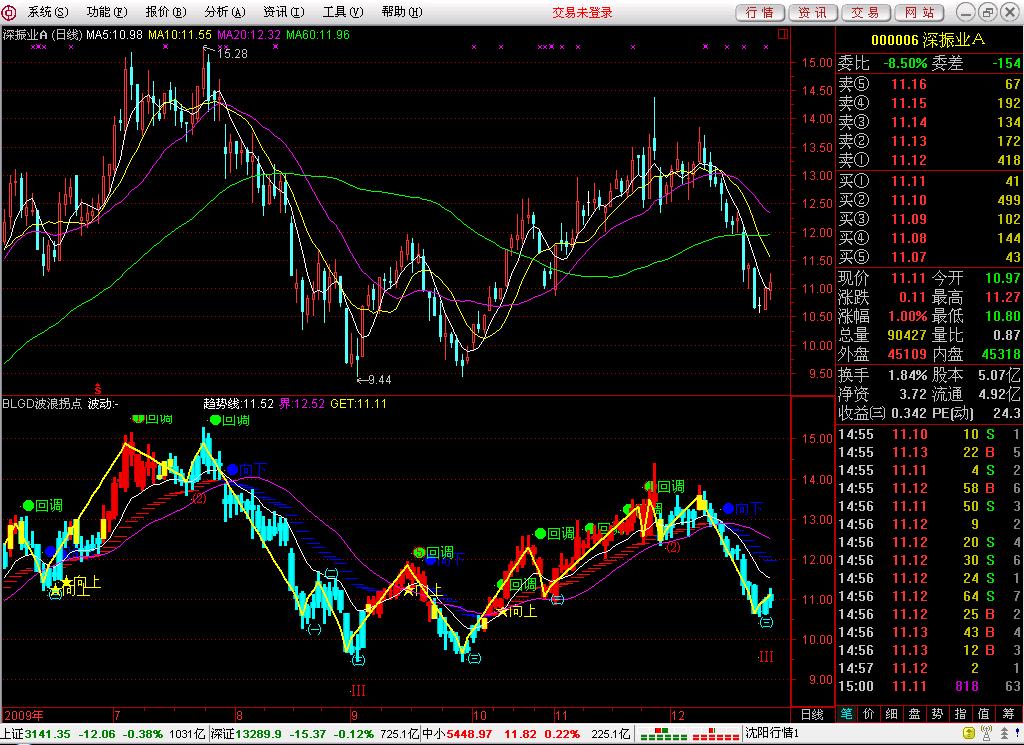The image size is (1024, 745).
Task: Select the 盘 tab
Action: 915,714
